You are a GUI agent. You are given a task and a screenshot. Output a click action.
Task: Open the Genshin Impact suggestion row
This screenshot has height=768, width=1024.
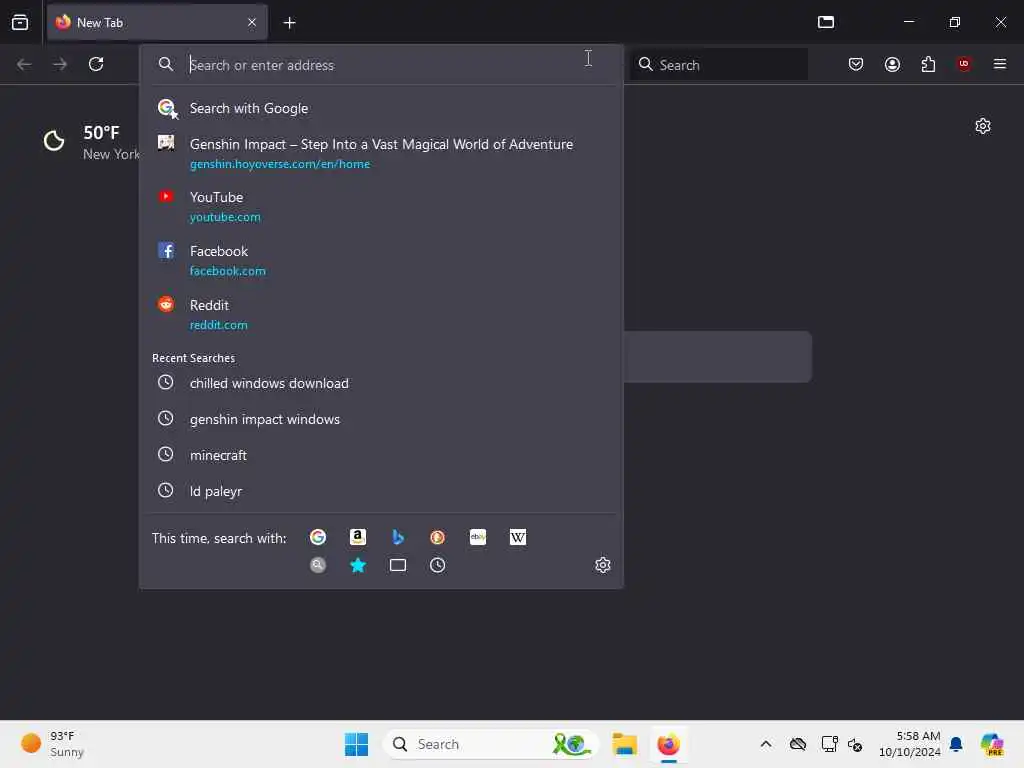(x=381, y=153)
